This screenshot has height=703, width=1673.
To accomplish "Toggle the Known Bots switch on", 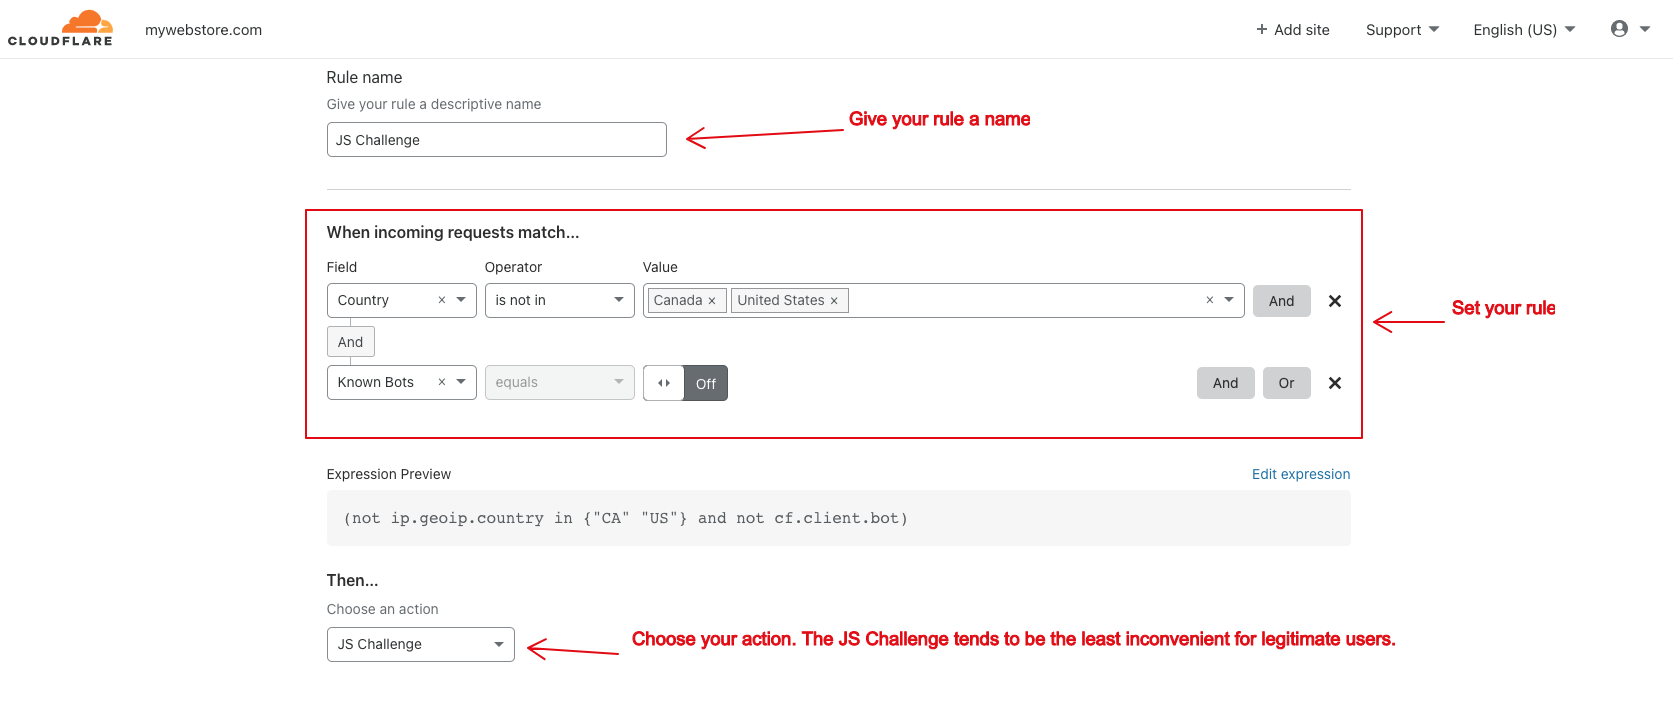I will [685, 383].
